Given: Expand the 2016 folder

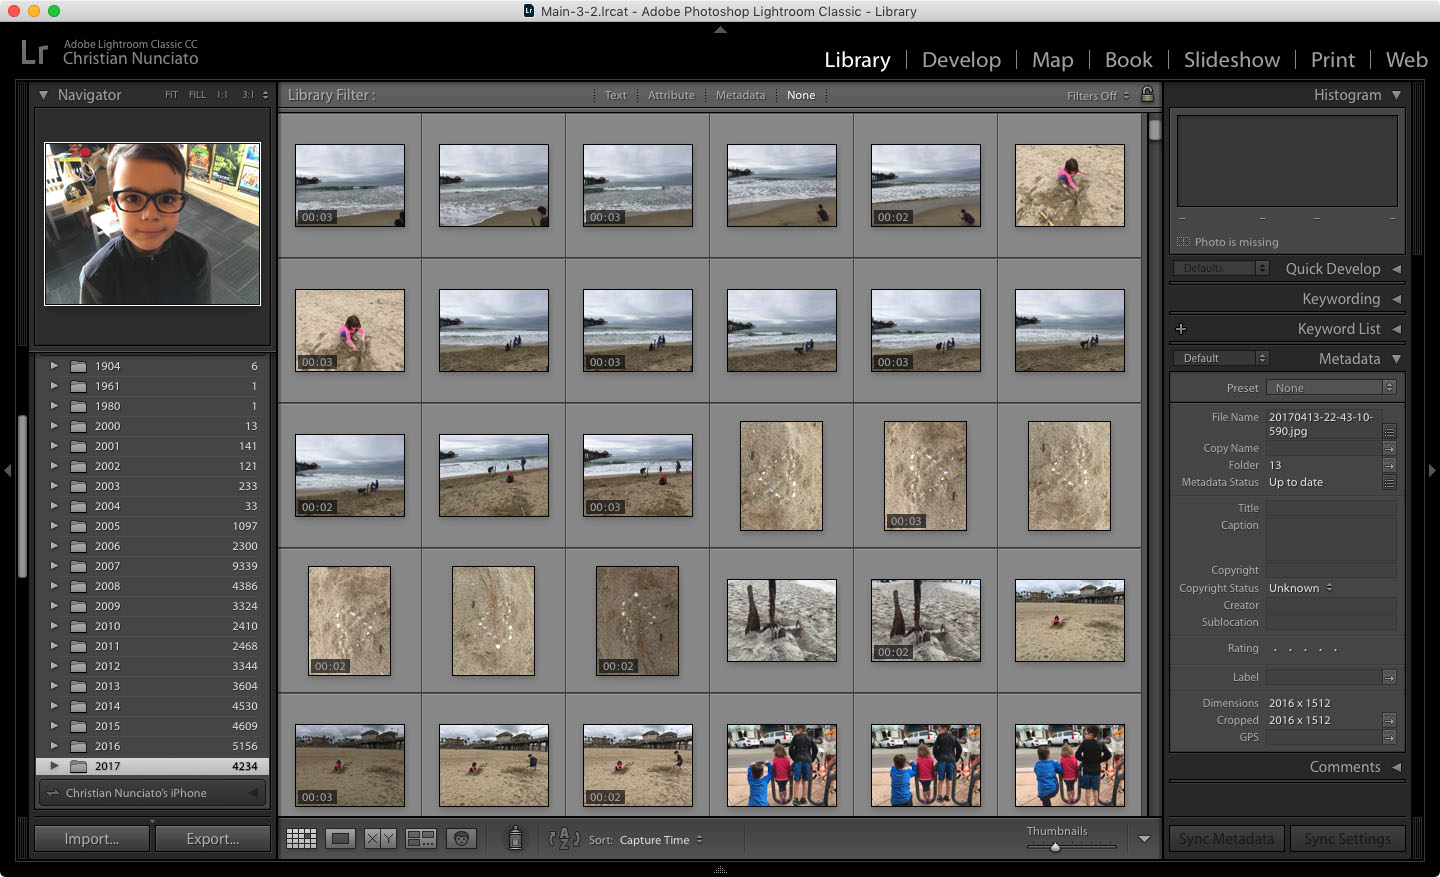Looking at the screenshot, I should point(54,746).
